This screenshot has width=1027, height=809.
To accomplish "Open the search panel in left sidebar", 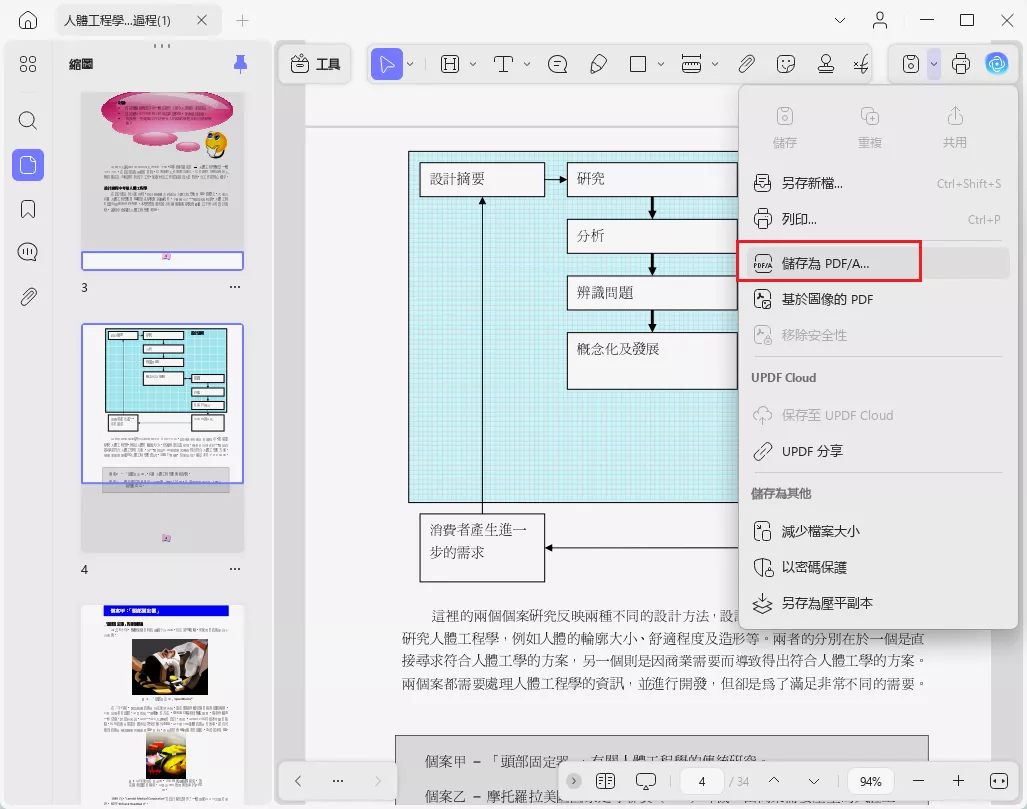I will tap(28, 121).
